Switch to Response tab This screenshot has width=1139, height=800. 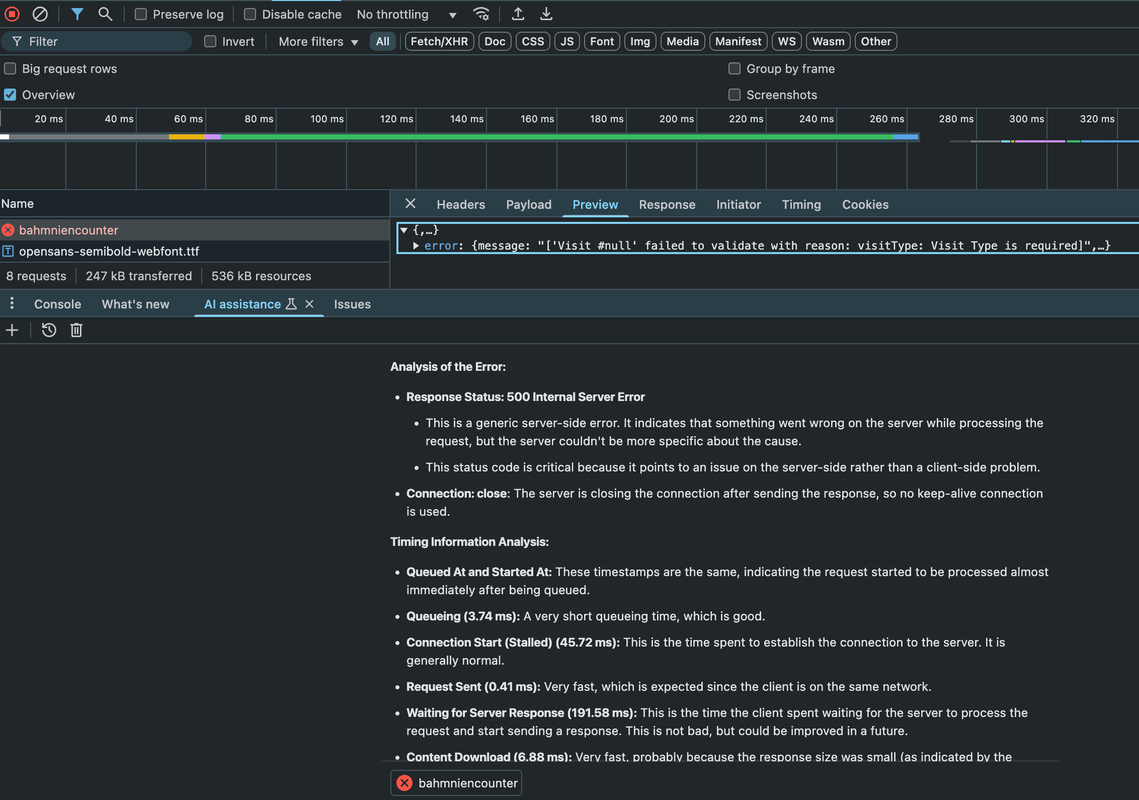pos(667,204)
